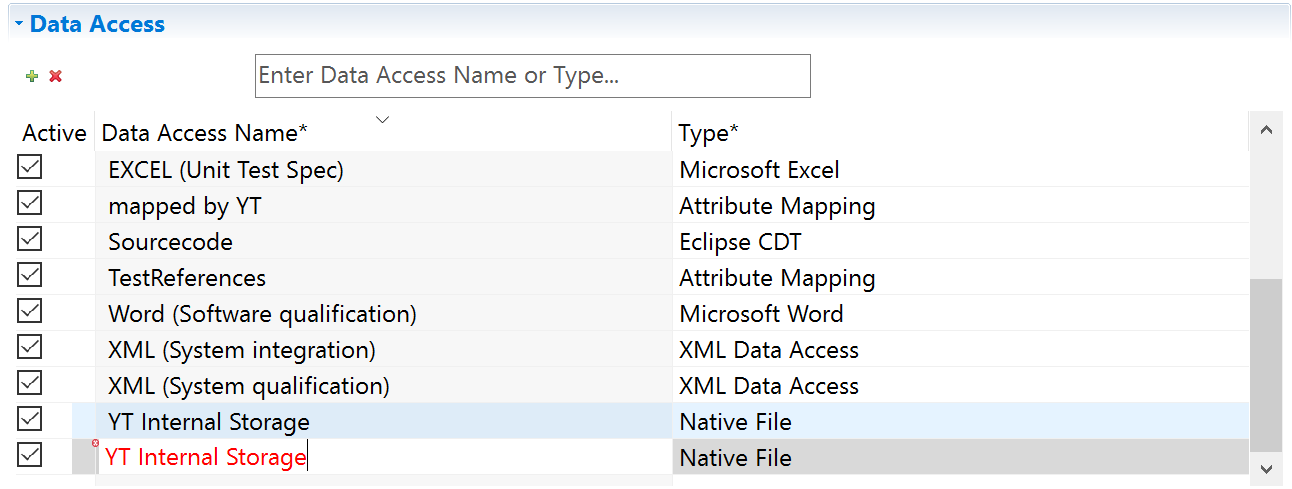The image size is (1292, 489).
Task: Click the Active column header
Action: [55, 132]
